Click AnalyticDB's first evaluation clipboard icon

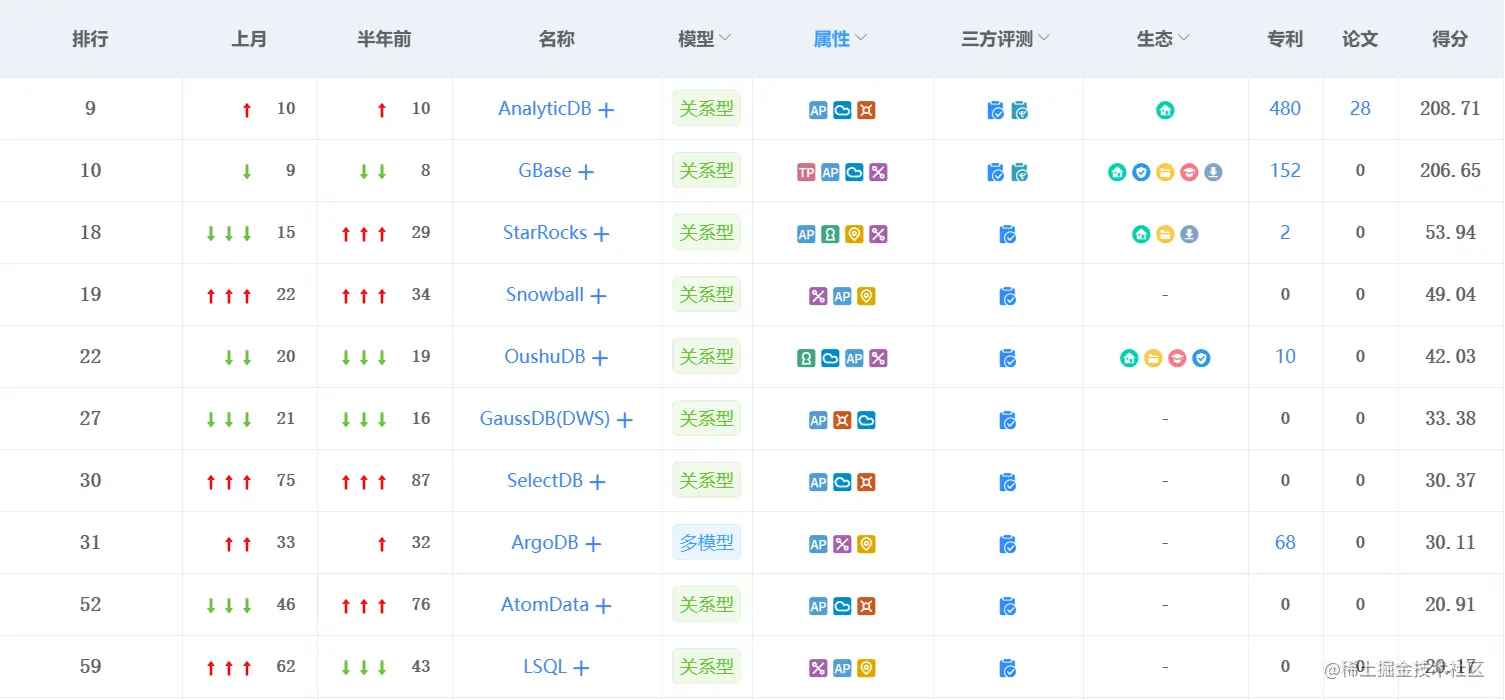click(x=996, y=110)
